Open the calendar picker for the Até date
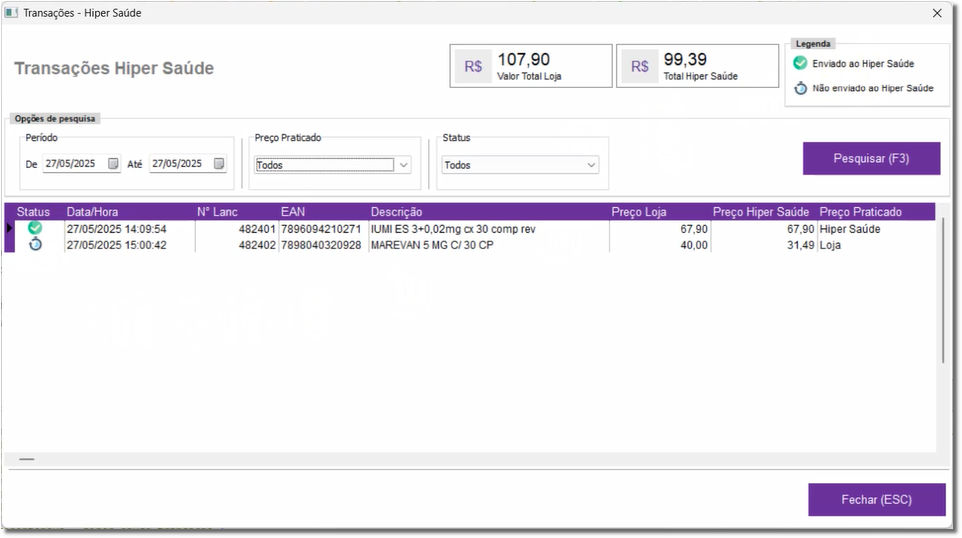 tap(219, 163)
